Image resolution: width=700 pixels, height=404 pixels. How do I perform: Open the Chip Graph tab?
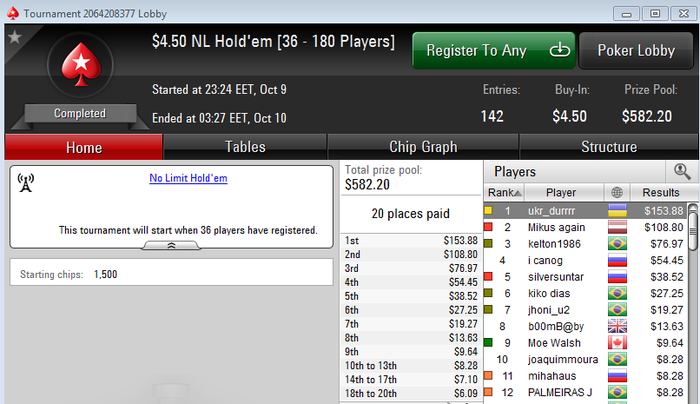[x=423, y=147]
